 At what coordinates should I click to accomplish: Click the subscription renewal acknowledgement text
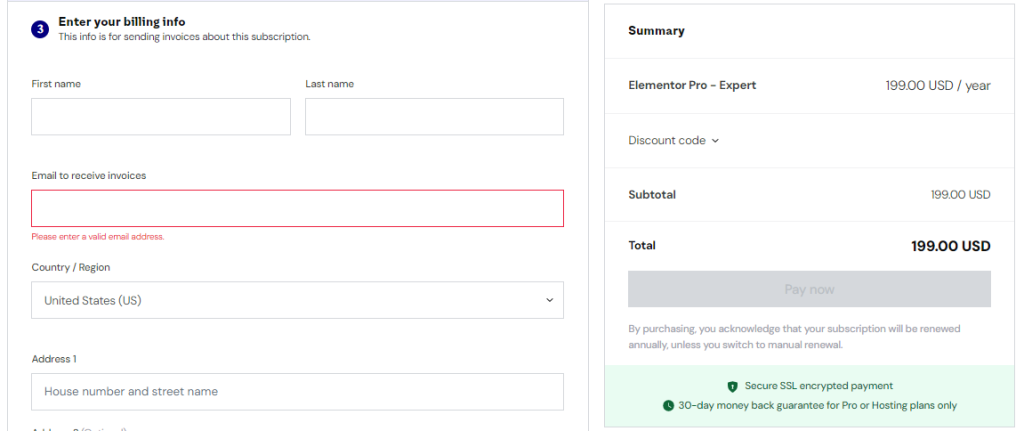pyautogui.click(x=794, y=337)
